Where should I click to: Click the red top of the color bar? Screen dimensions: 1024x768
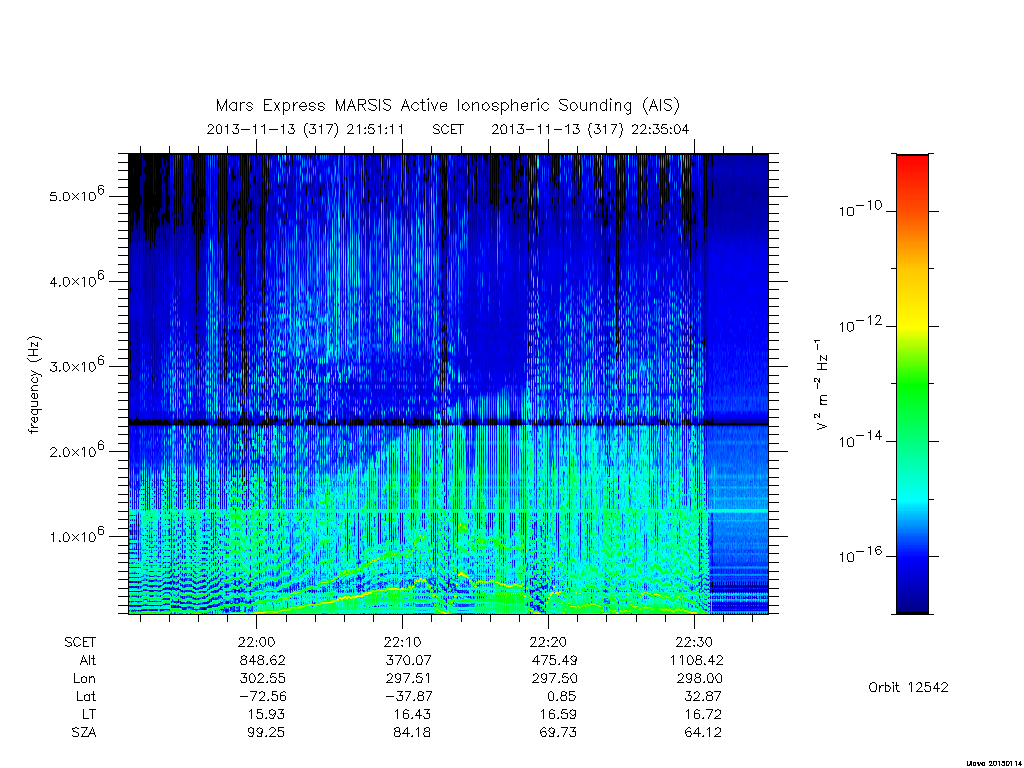pos(912,163)
